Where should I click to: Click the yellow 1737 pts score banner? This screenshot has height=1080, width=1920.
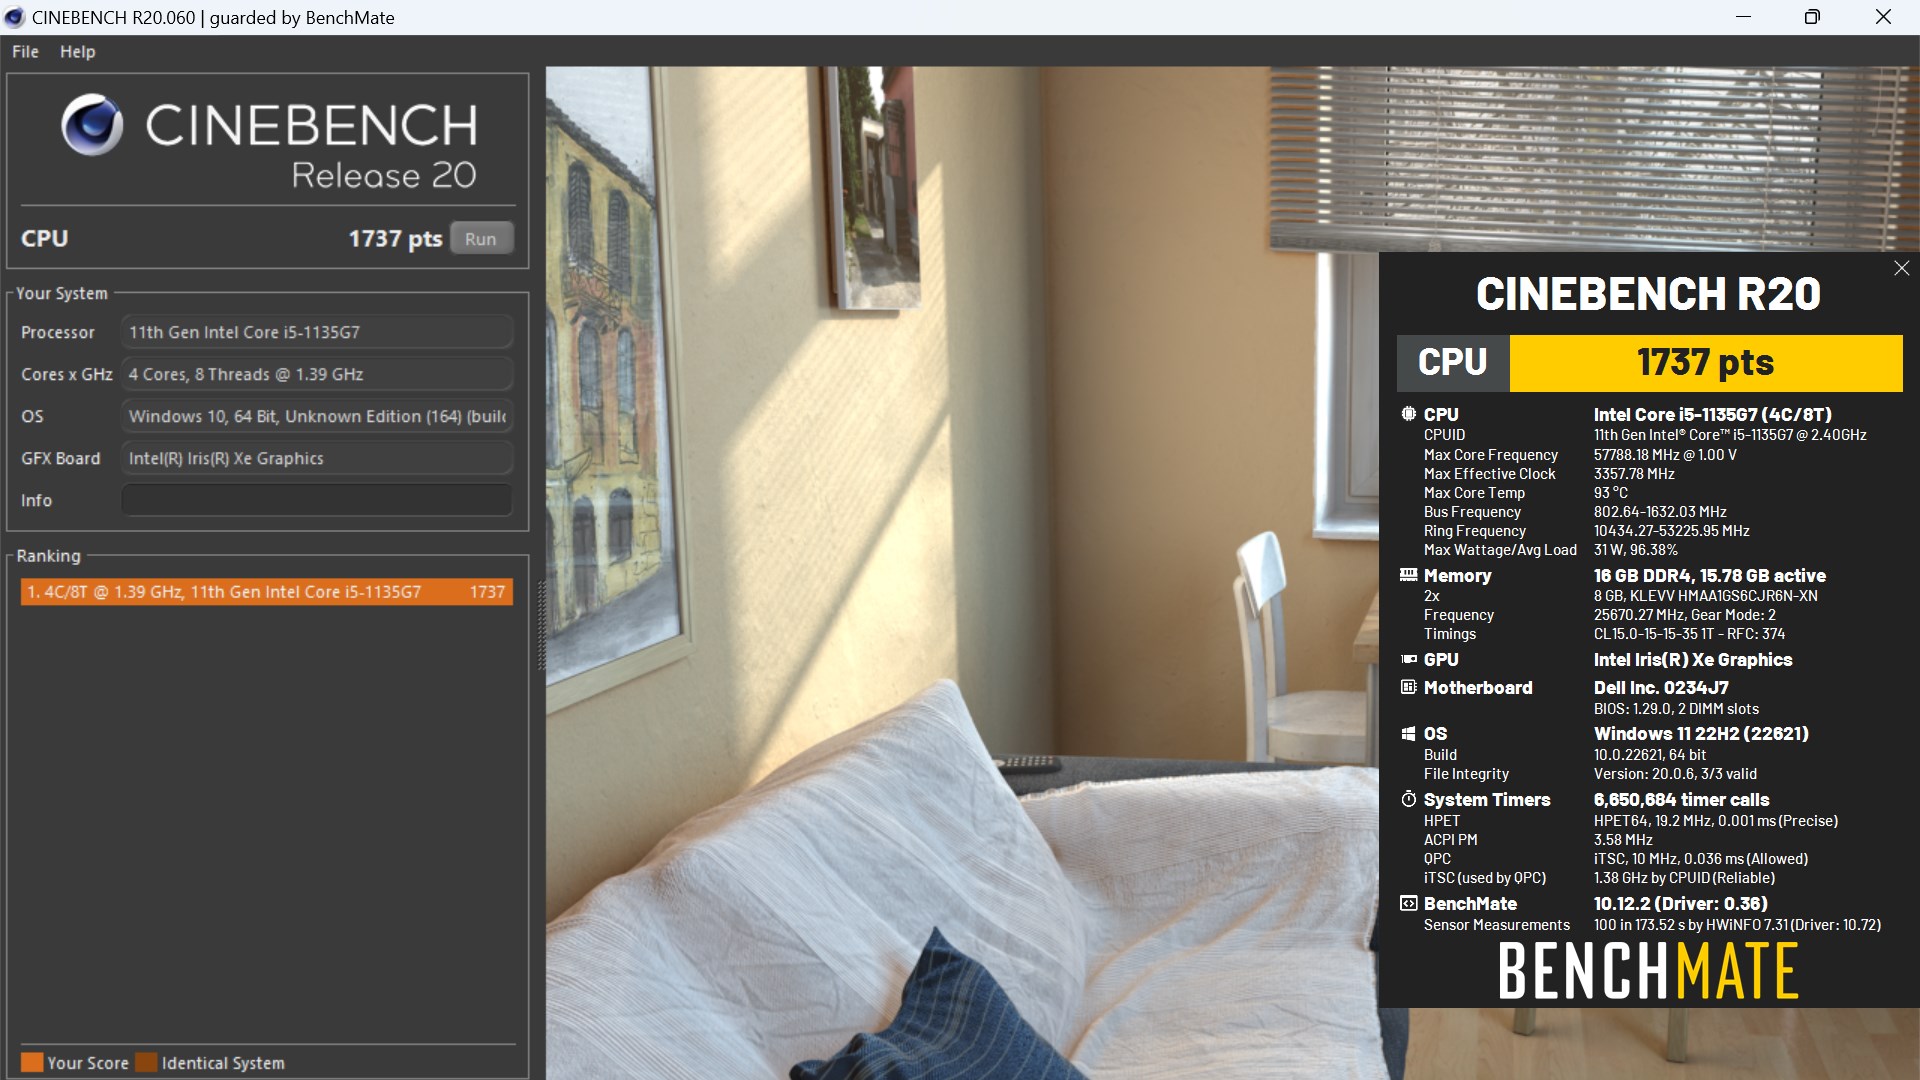tap(1705, 363)
